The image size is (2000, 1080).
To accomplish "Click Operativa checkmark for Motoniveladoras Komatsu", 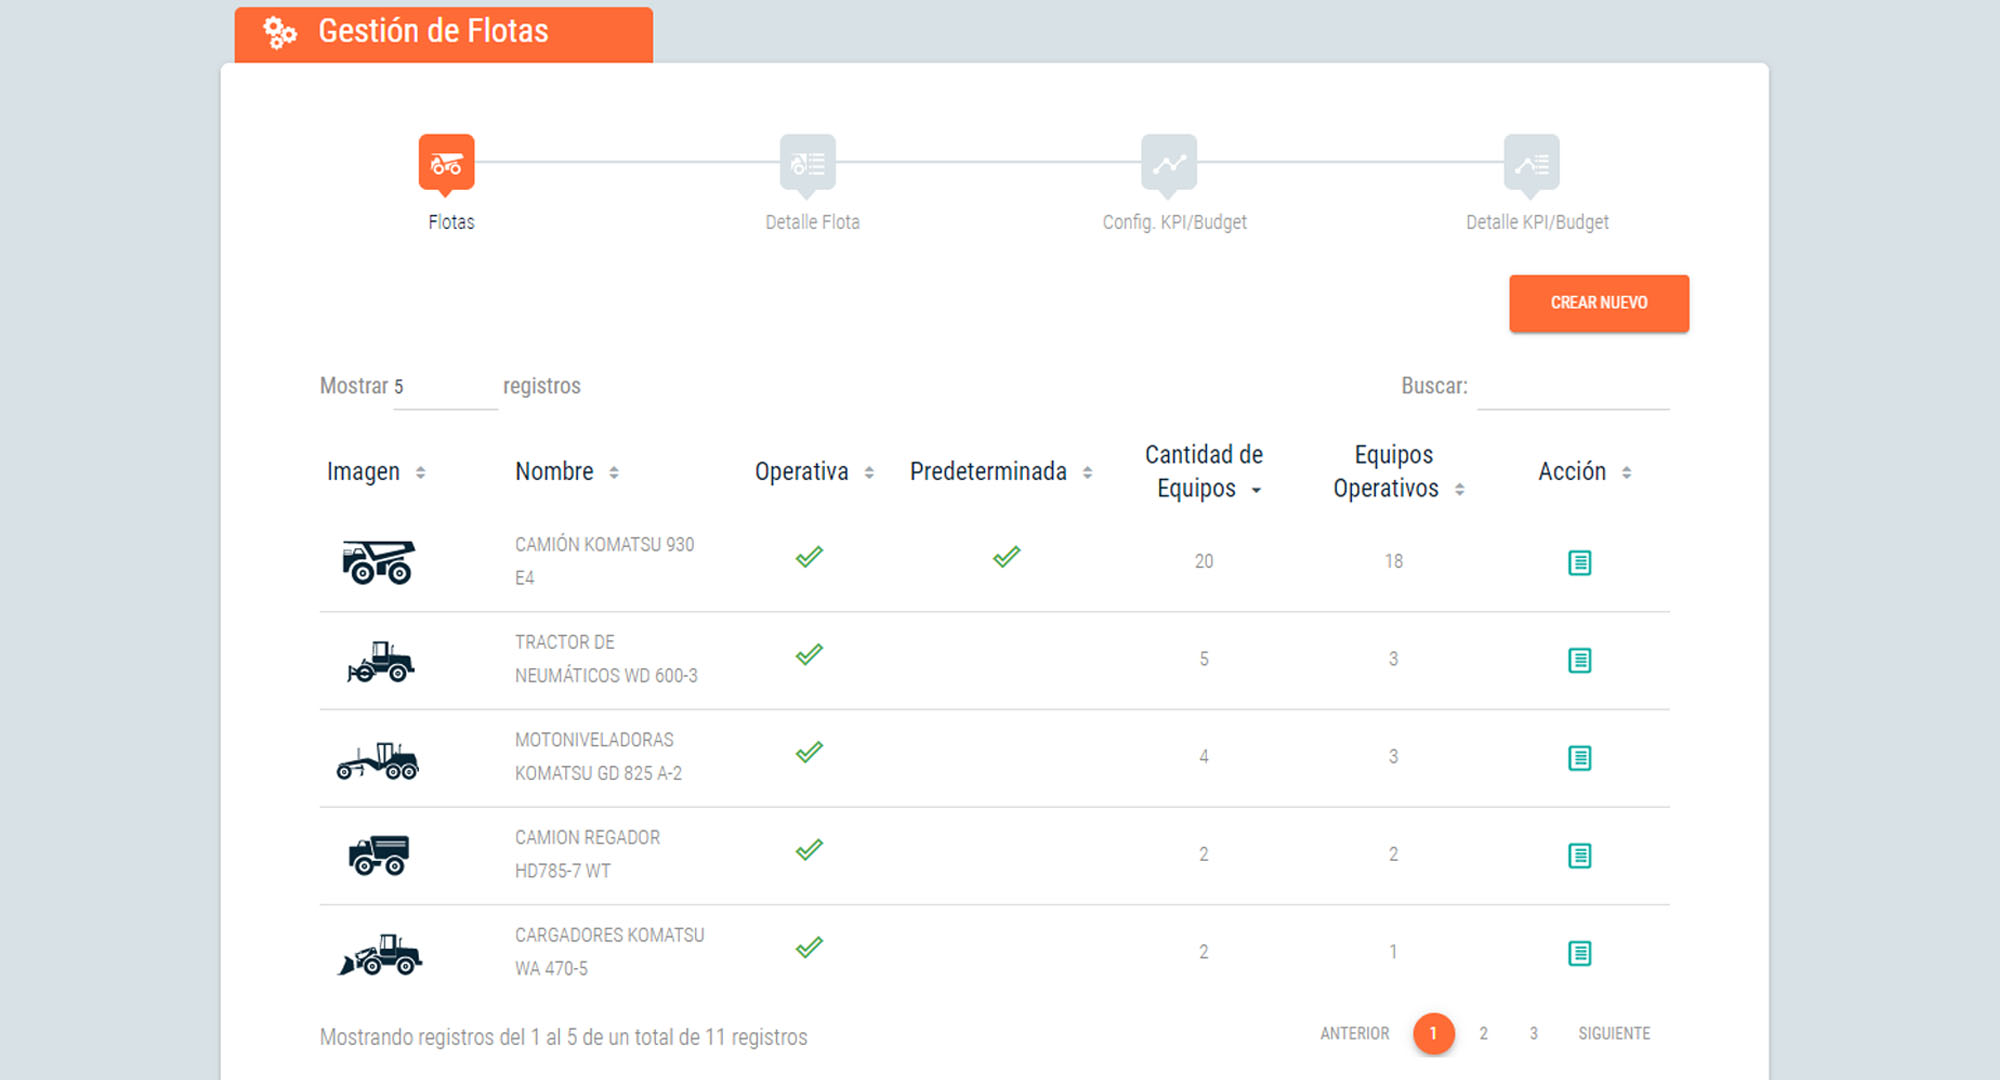I will tap(809, 752).
